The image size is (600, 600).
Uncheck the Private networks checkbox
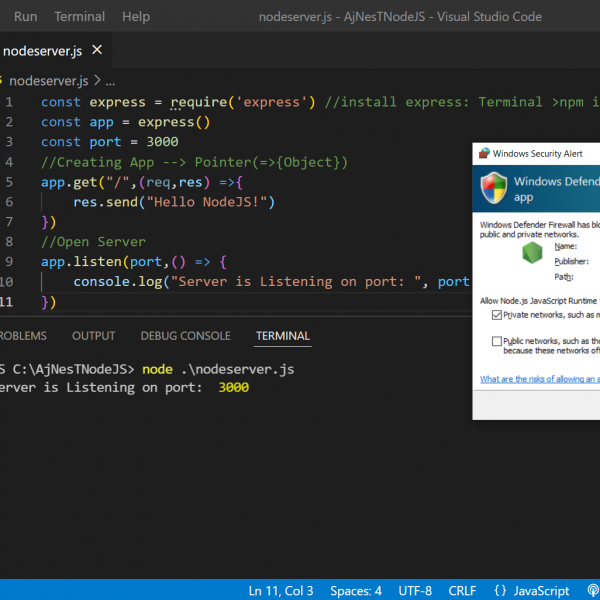[497, 315]
